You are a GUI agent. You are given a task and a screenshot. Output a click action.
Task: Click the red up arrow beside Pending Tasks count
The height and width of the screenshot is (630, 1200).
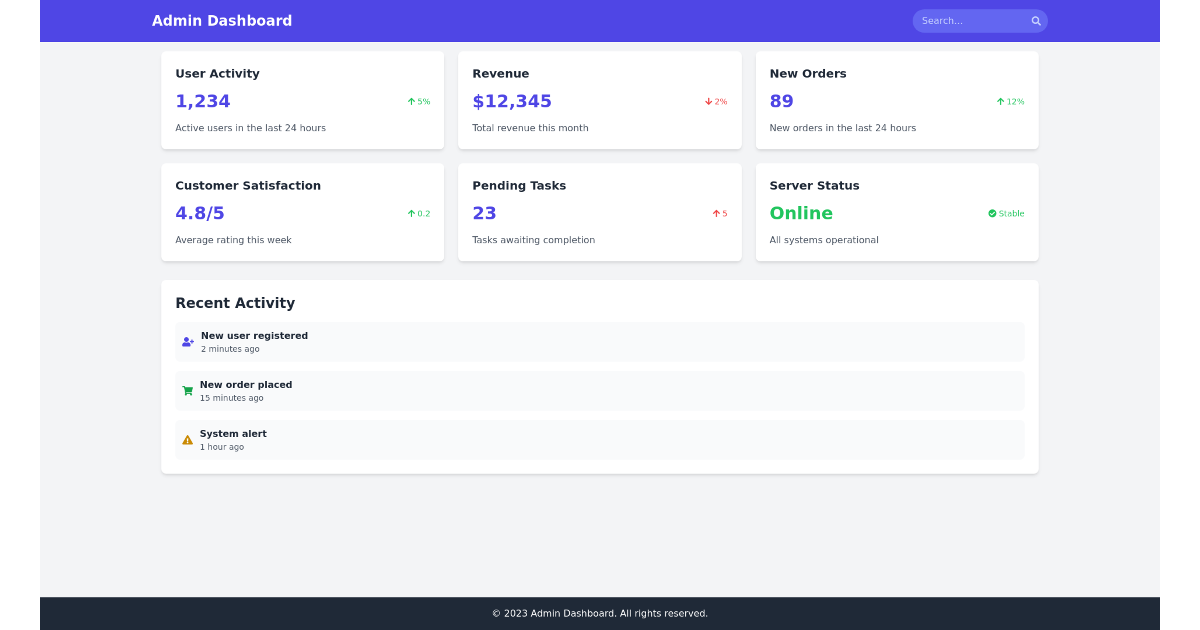pyautogui.click(x=714, y=213)
